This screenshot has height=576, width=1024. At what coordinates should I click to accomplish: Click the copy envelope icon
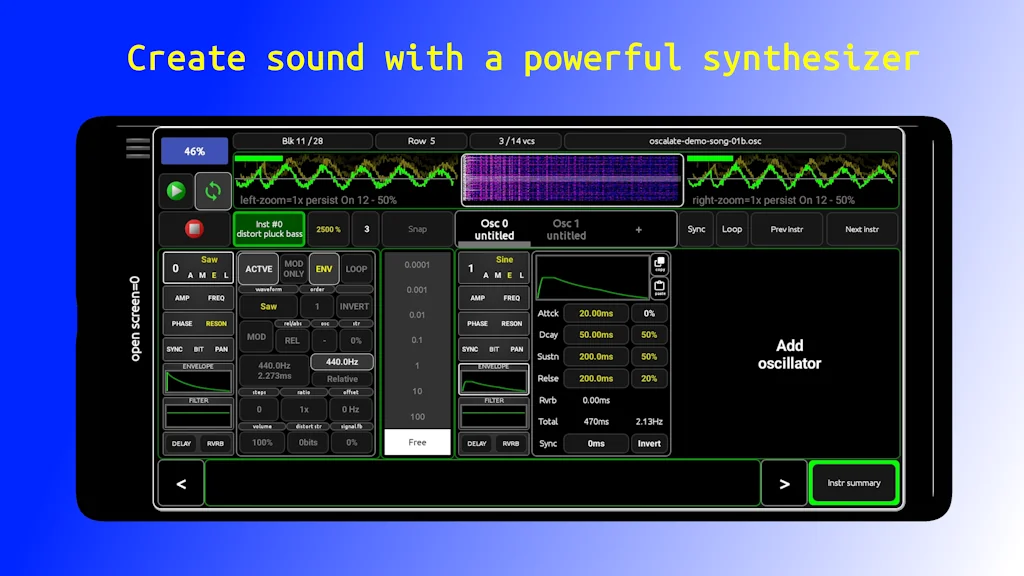click(x=660, y=262)
